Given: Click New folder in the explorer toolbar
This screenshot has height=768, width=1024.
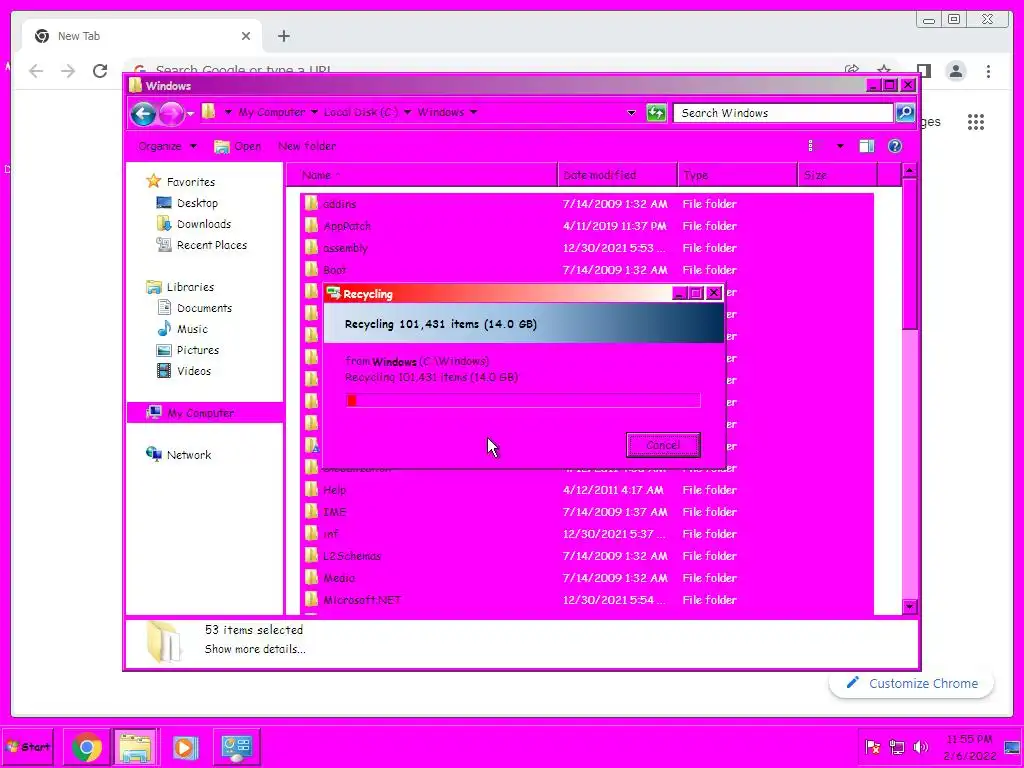Looking at the screenshot, I should click(307, 146).
